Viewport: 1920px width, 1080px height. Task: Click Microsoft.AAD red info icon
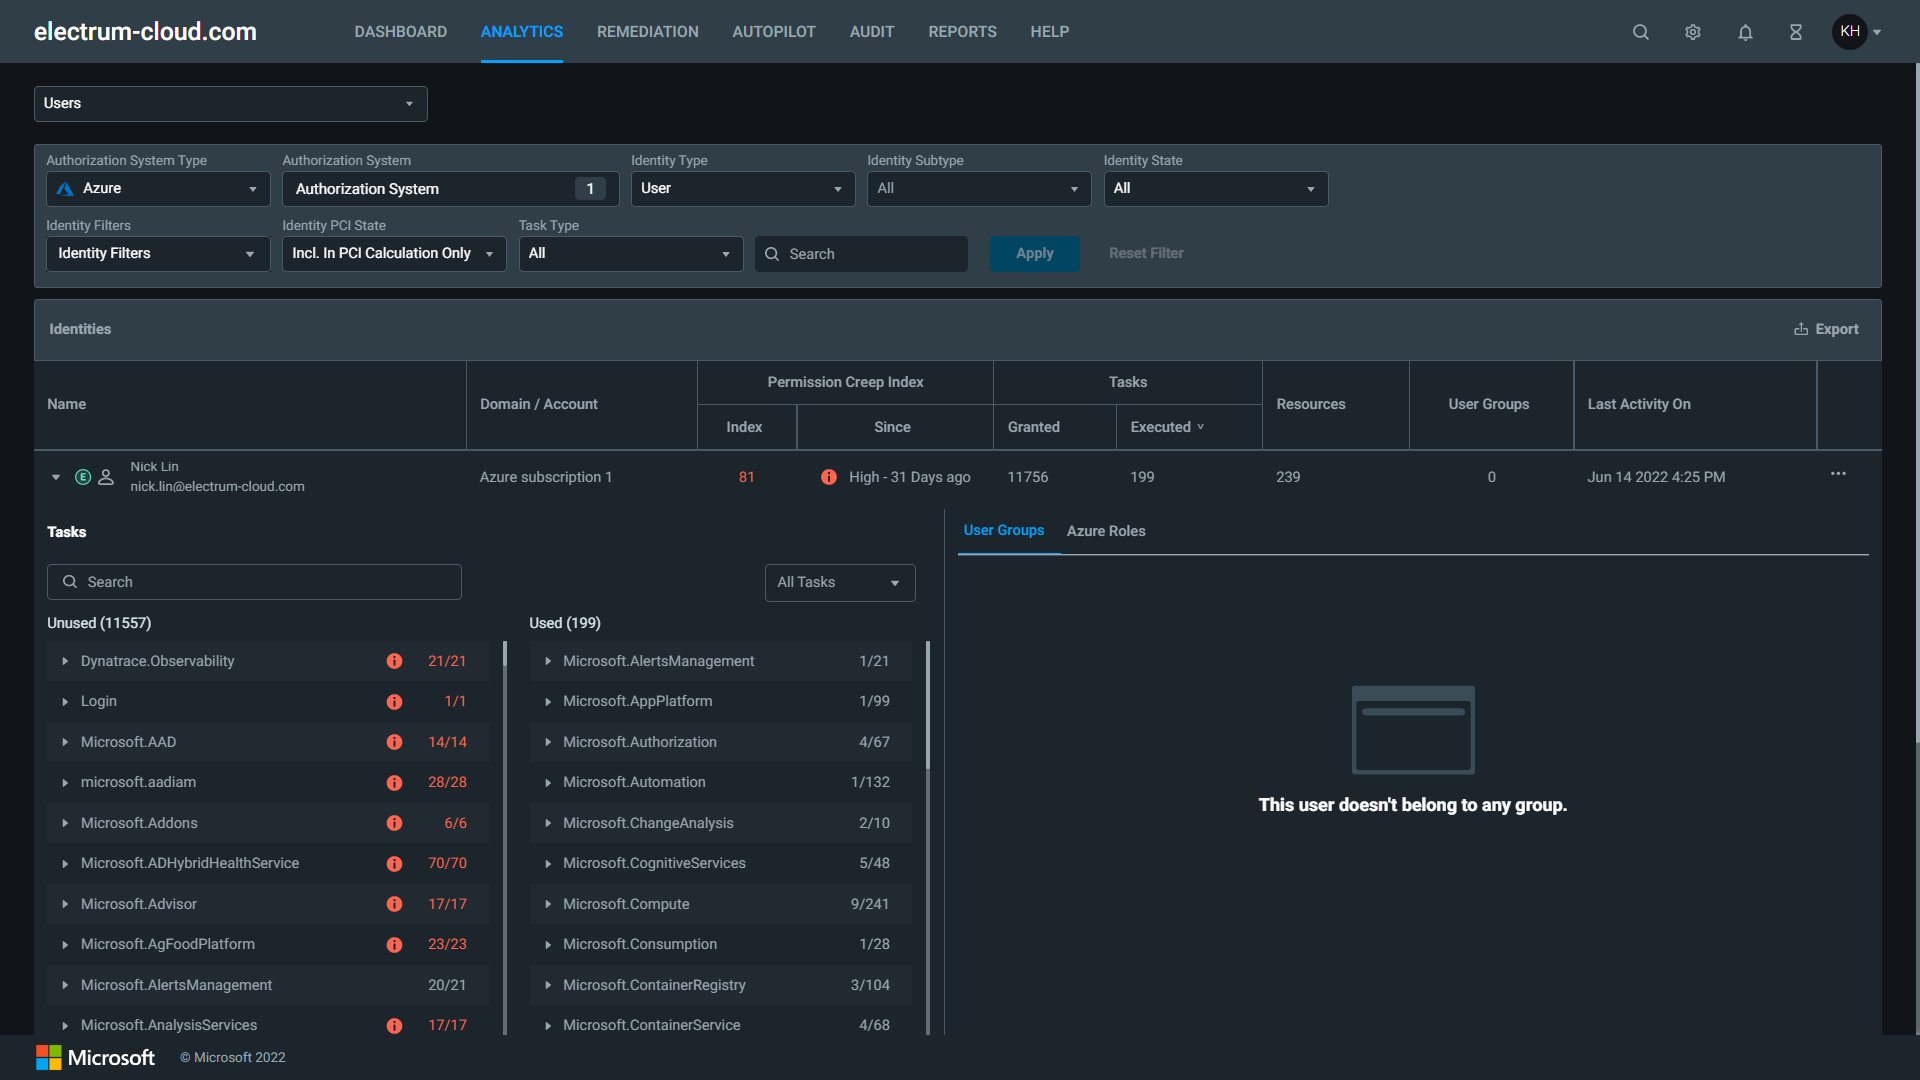coord(395,742)
